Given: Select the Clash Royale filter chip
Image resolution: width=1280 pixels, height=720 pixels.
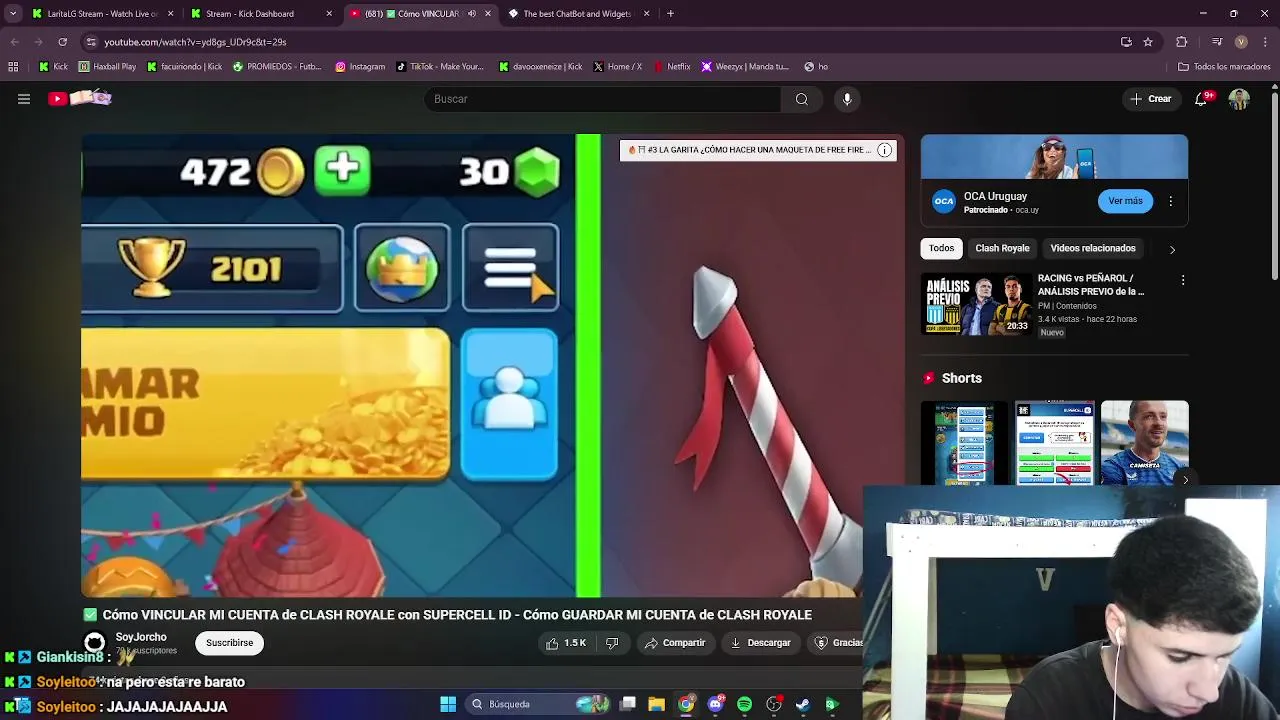Looking at the screenshot, I should pos(1002,248).
